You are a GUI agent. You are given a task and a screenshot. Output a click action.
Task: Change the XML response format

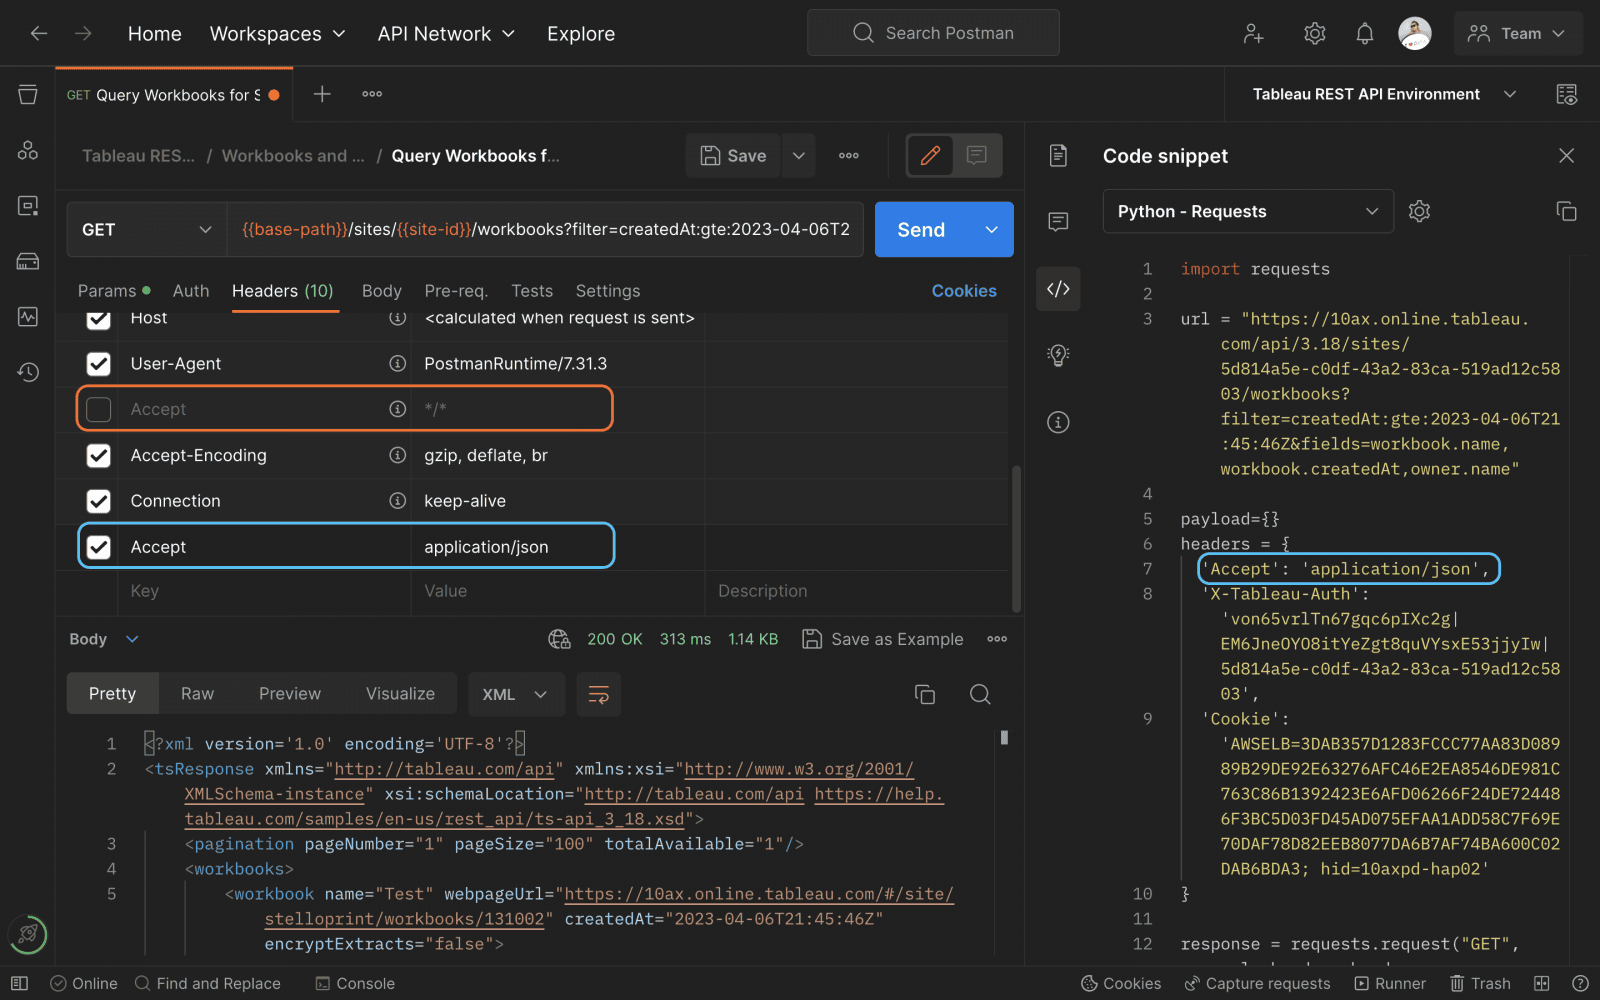516,694
